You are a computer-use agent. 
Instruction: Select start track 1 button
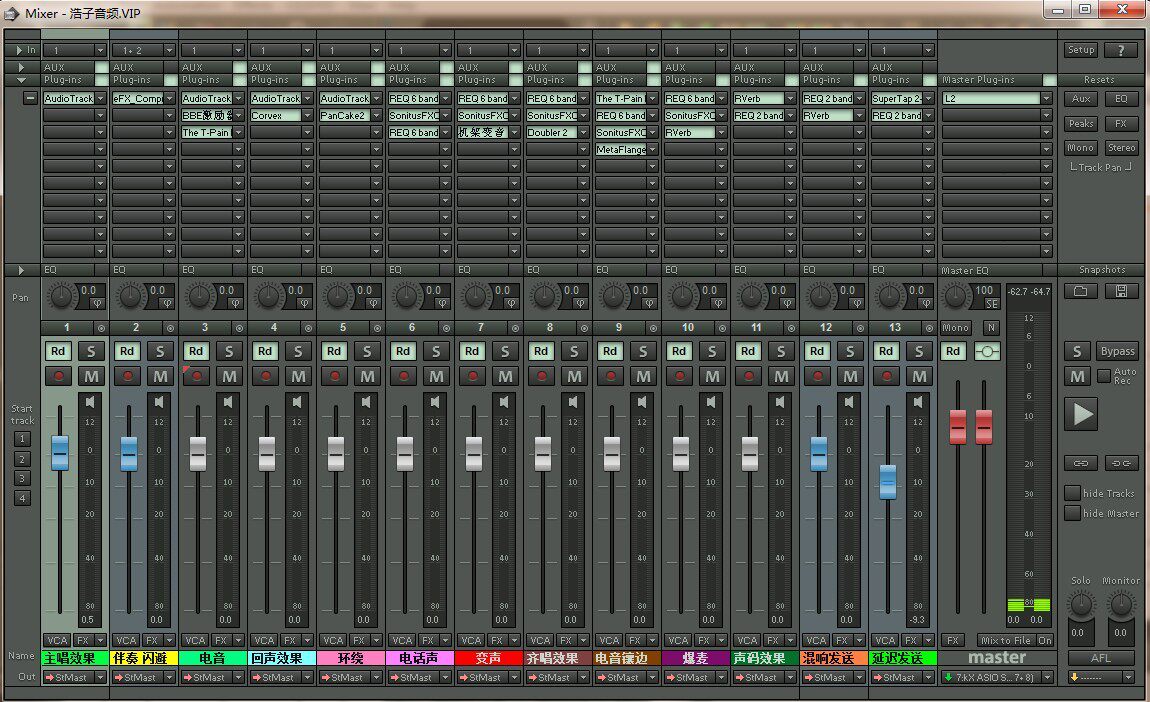point(23,439)
